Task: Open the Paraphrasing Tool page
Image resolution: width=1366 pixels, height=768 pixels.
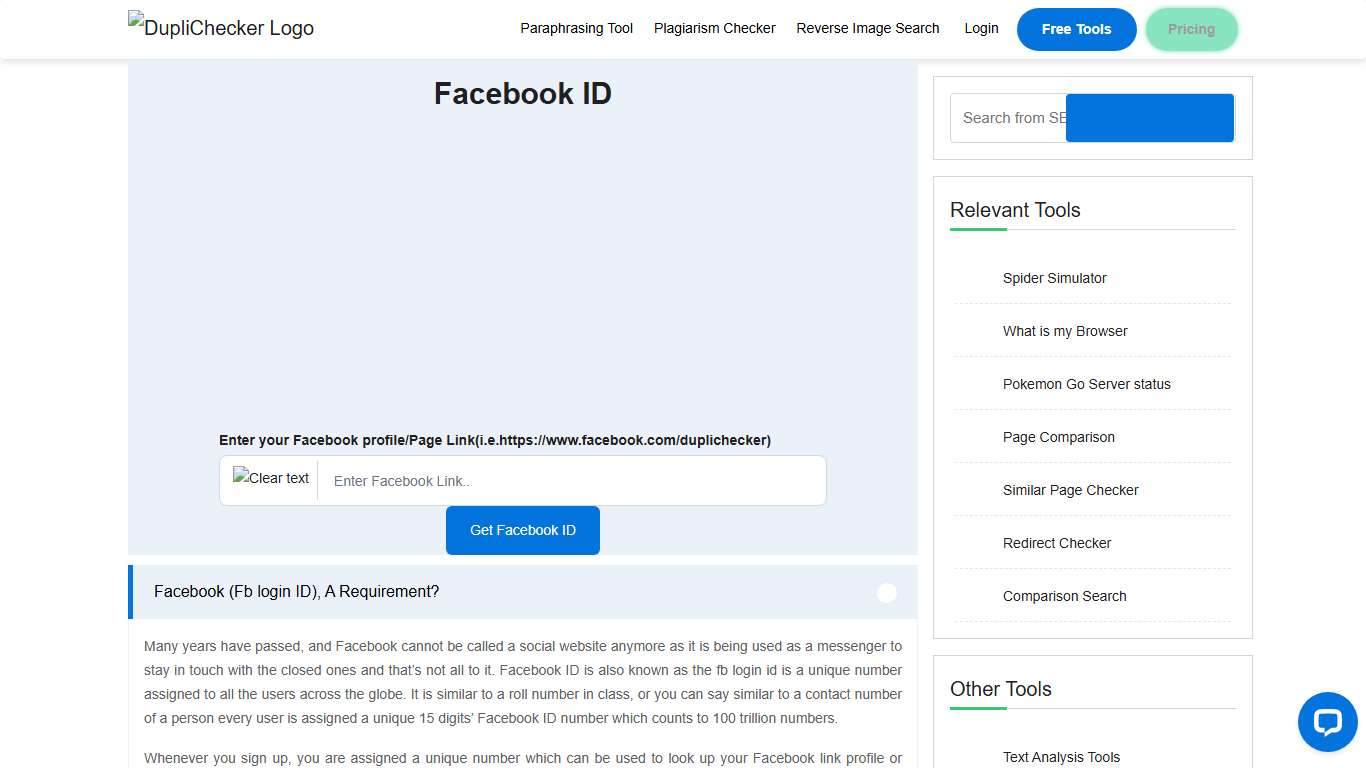Action: [576, 28]
